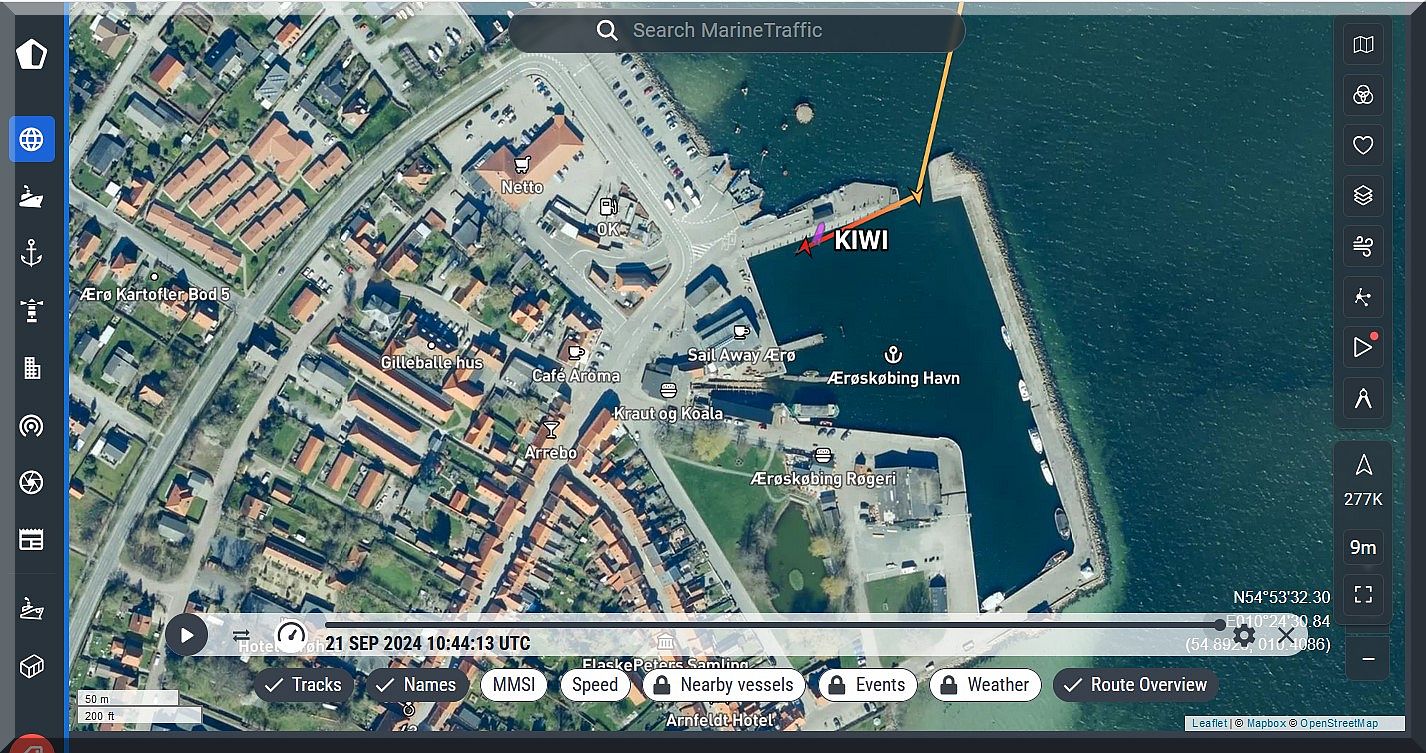
Task: Turn on the Speed label chip
Action: [595, 685]
